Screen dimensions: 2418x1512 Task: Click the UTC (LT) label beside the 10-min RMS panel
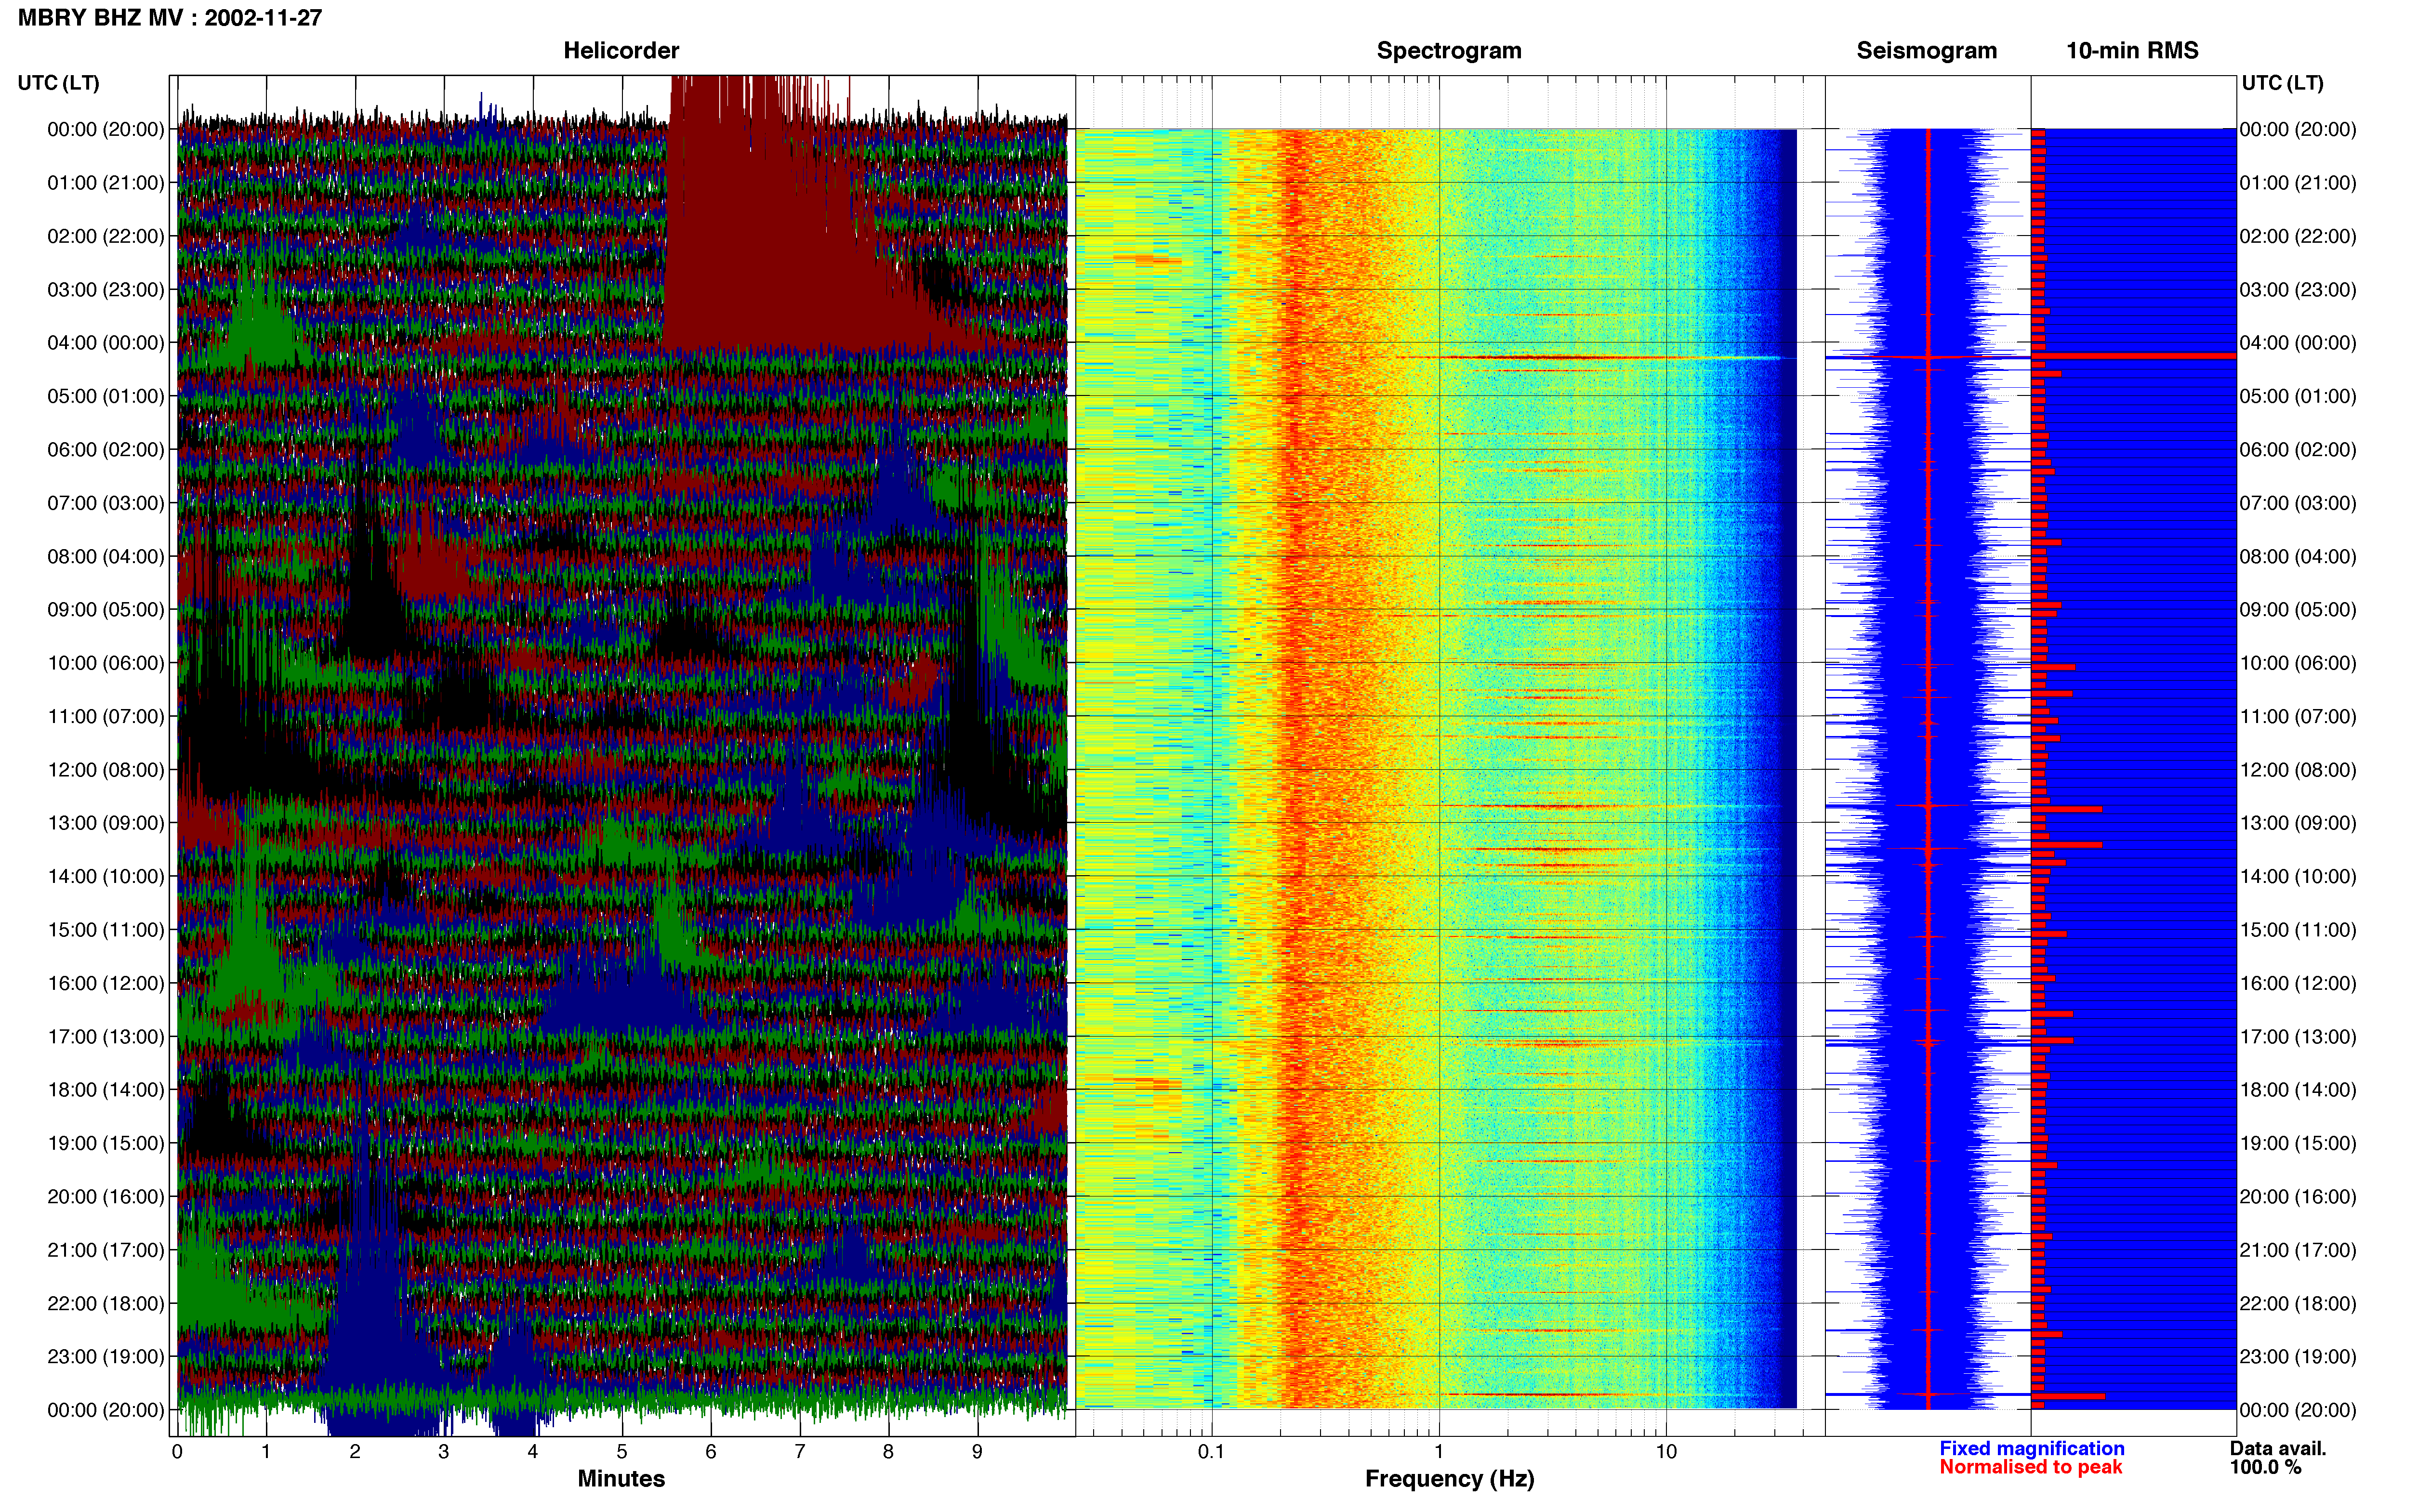pyautogui.click(x=2282, y=83)
